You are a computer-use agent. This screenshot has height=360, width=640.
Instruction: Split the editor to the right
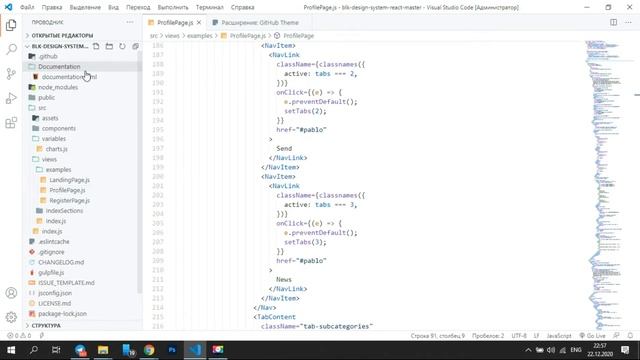[x=613, y=22]
